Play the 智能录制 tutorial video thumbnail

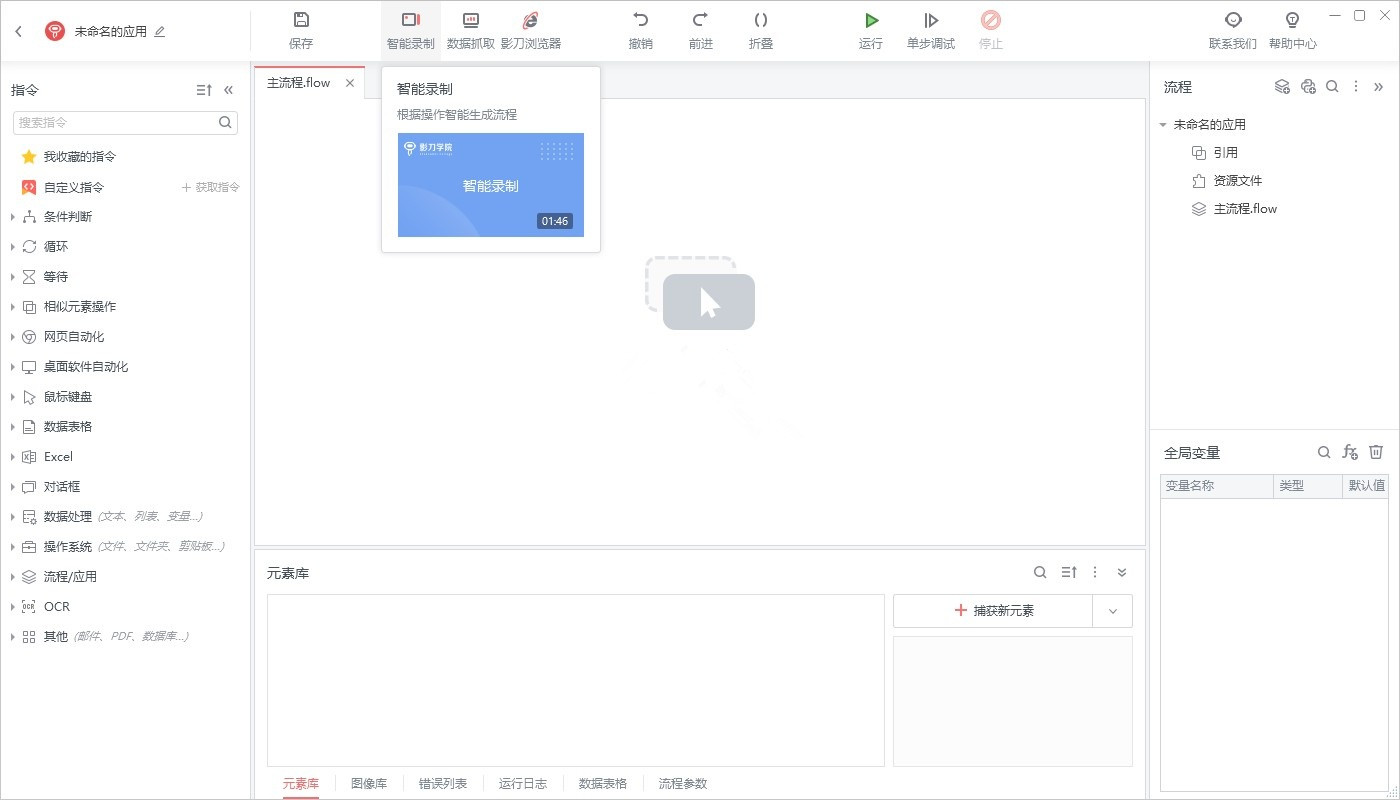click(491, 185)
